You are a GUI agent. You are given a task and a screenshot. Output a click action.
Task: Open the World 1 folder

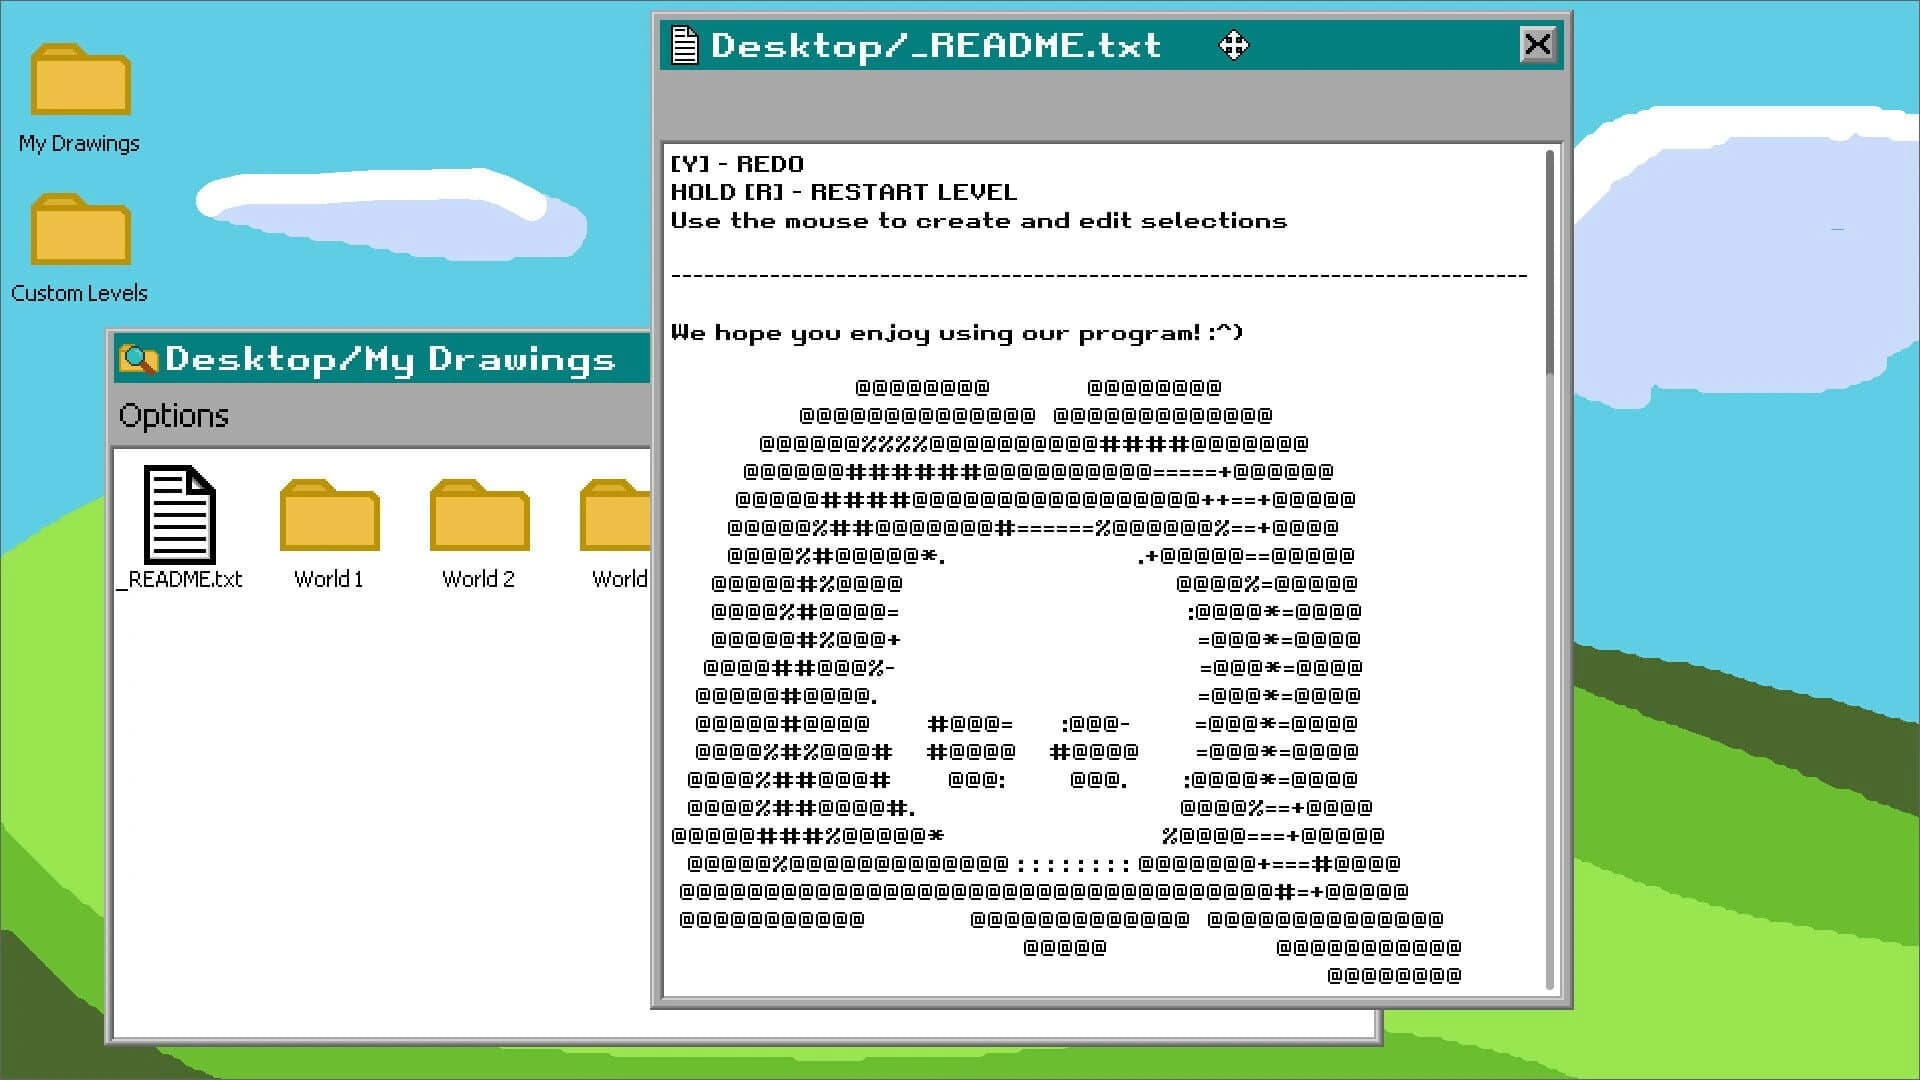(x=329, y=515)
